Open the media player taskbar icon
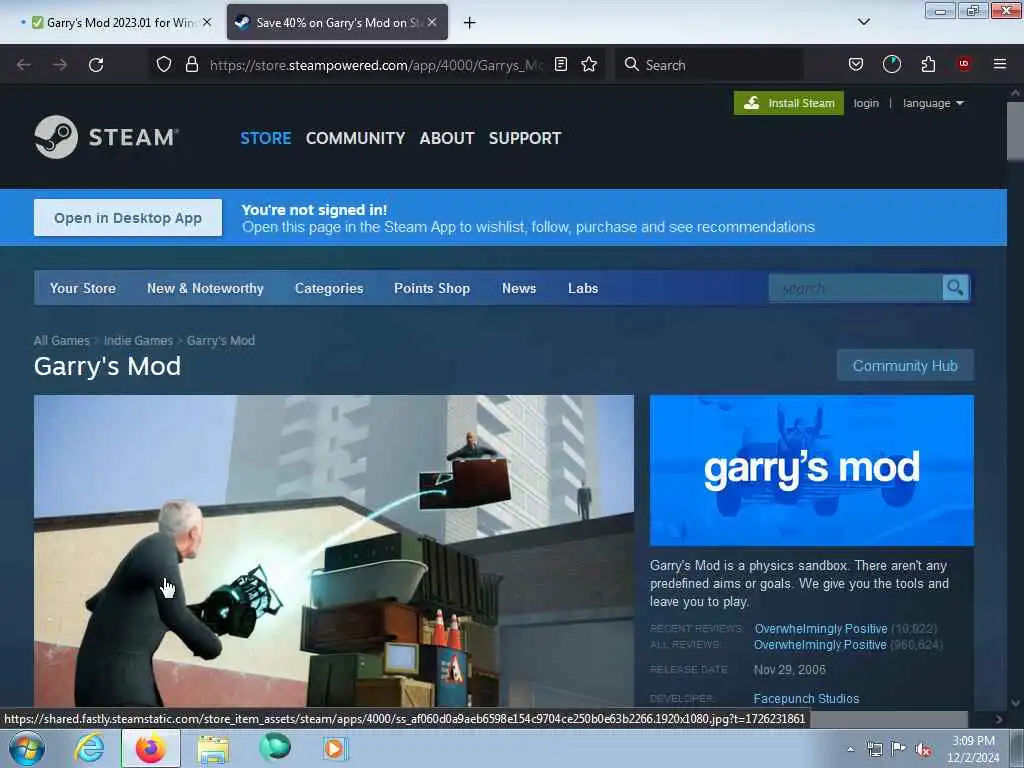 pyautogui.click(x=334, y=748)
